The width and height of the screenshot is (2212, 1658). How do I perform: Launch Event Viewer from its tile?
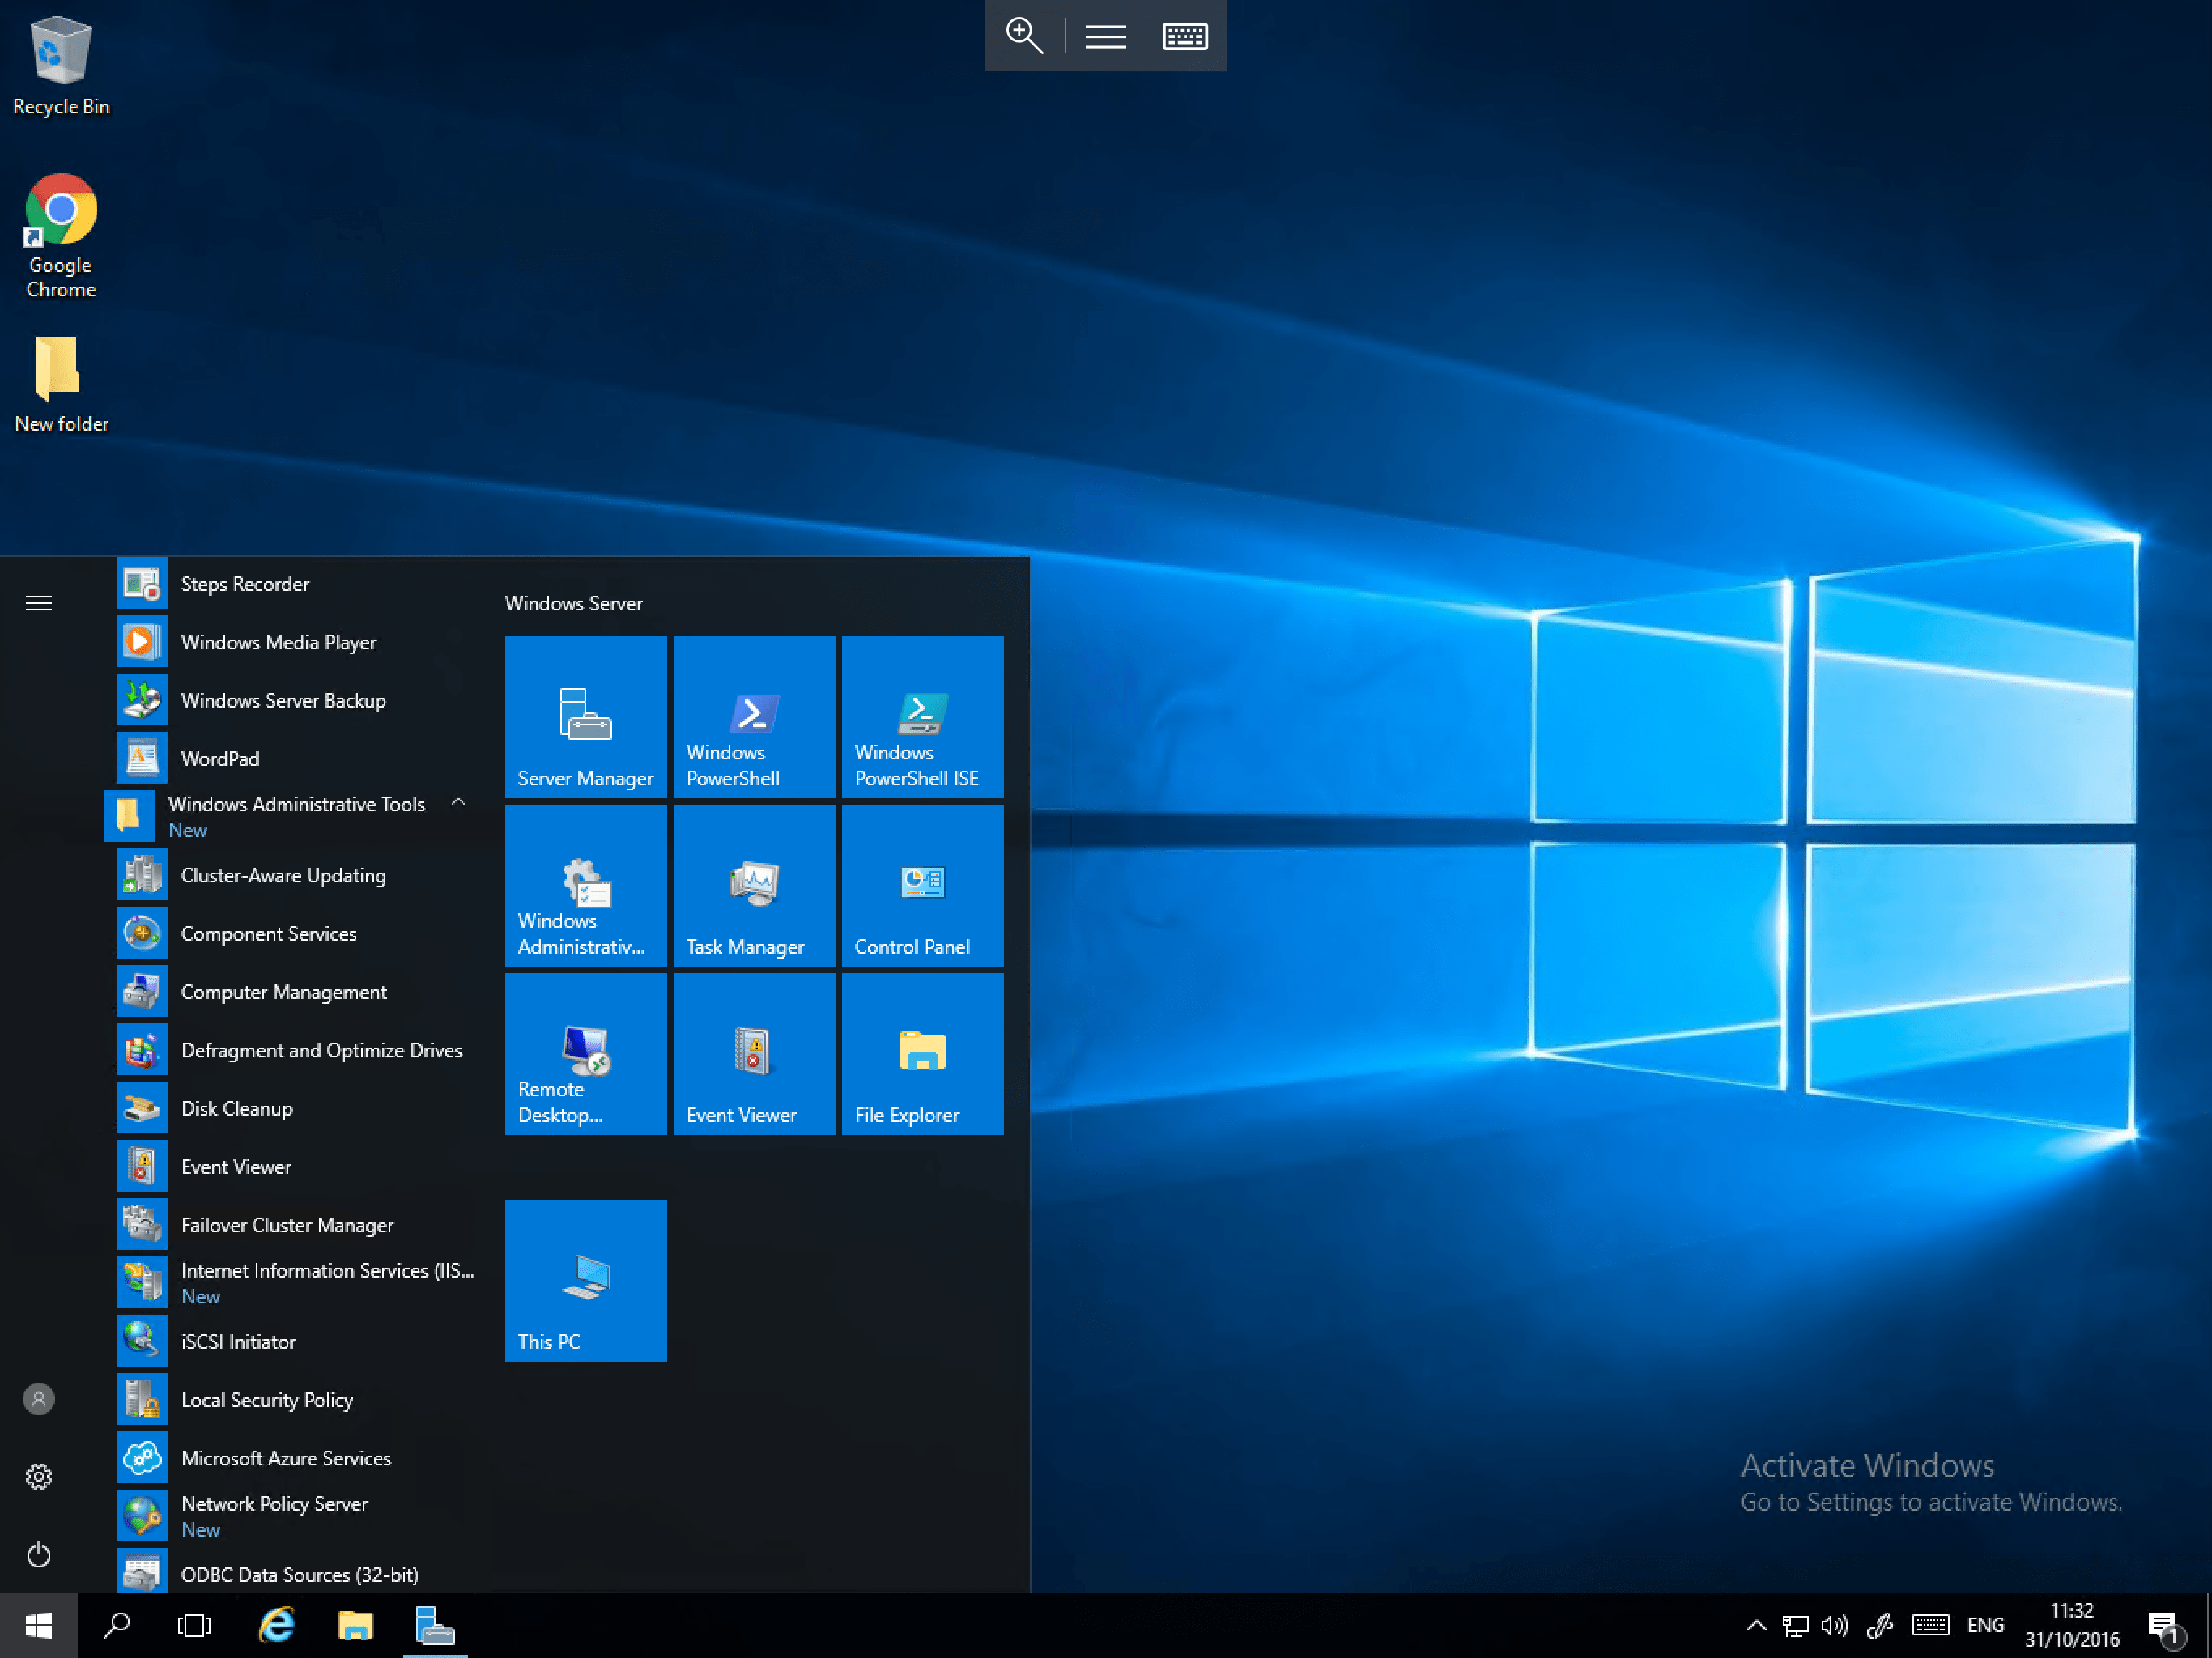click(753, 1053)
